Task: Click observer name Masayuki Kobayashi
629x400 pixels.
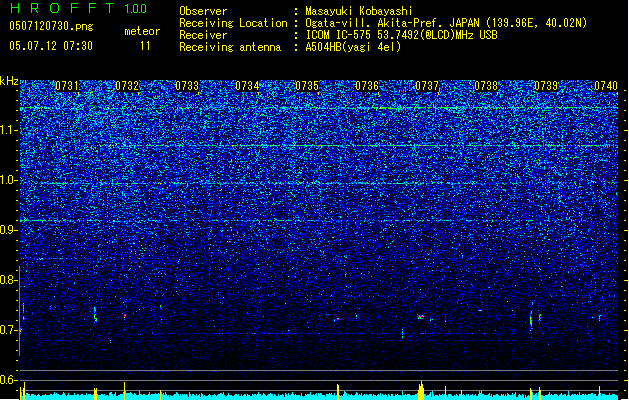Action: click(x=359, y=11)
